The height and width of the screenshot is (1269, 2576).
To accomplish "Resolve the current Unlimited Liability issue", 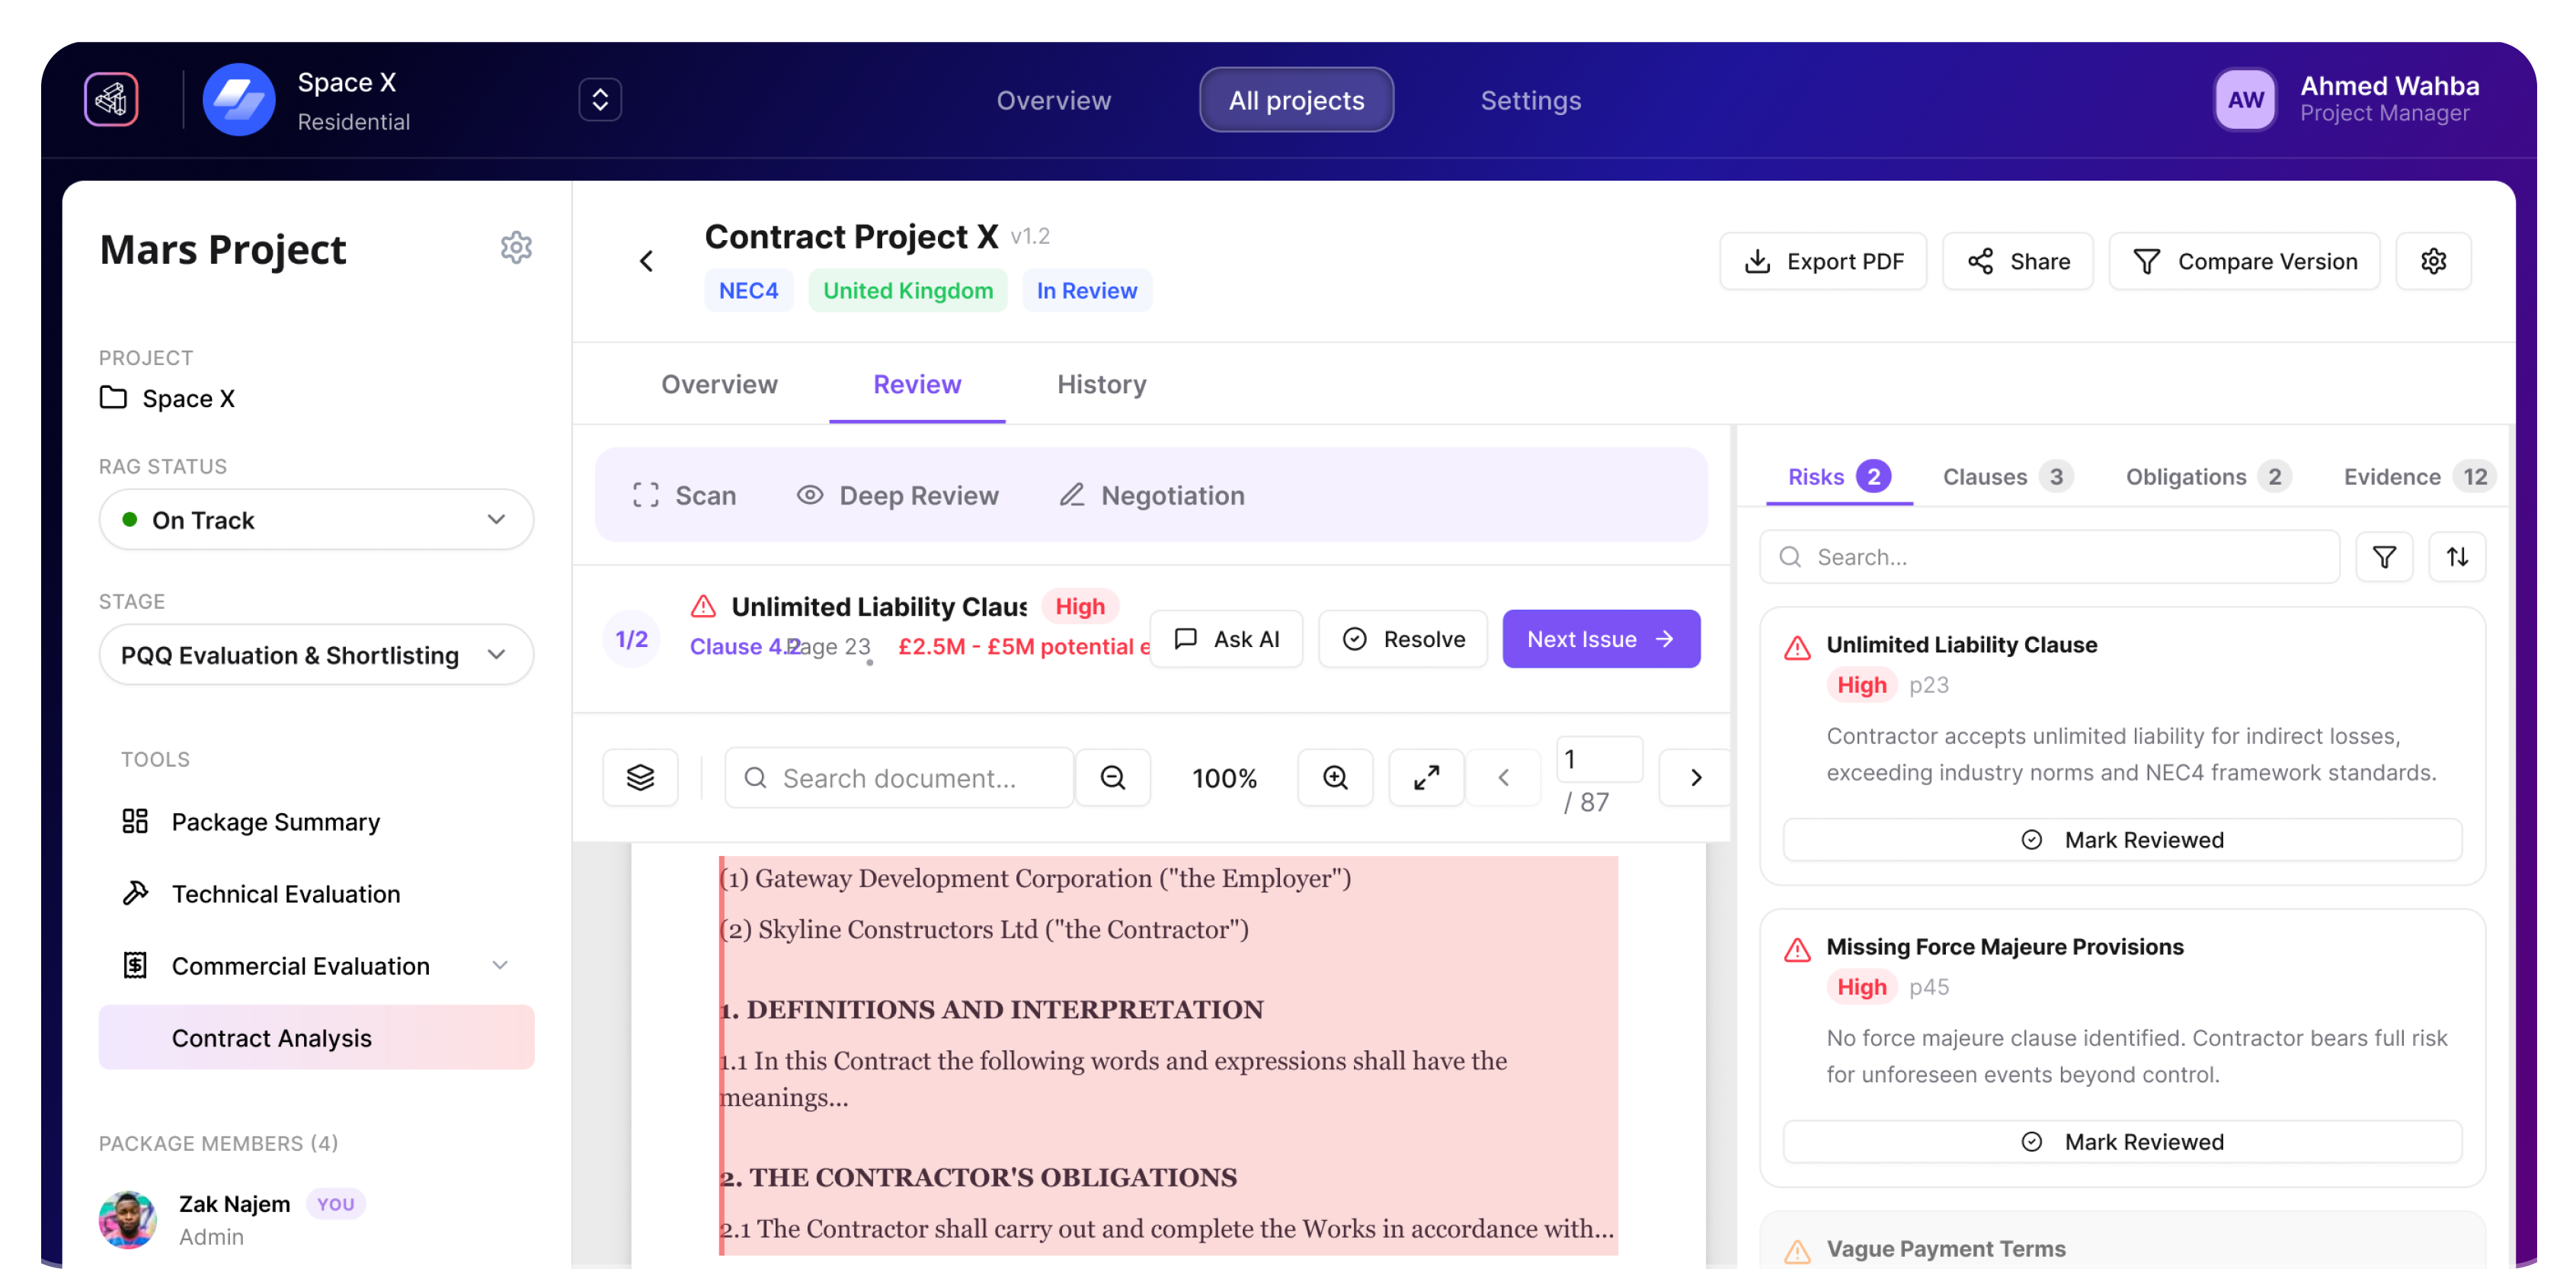I will coord(1403,638).
